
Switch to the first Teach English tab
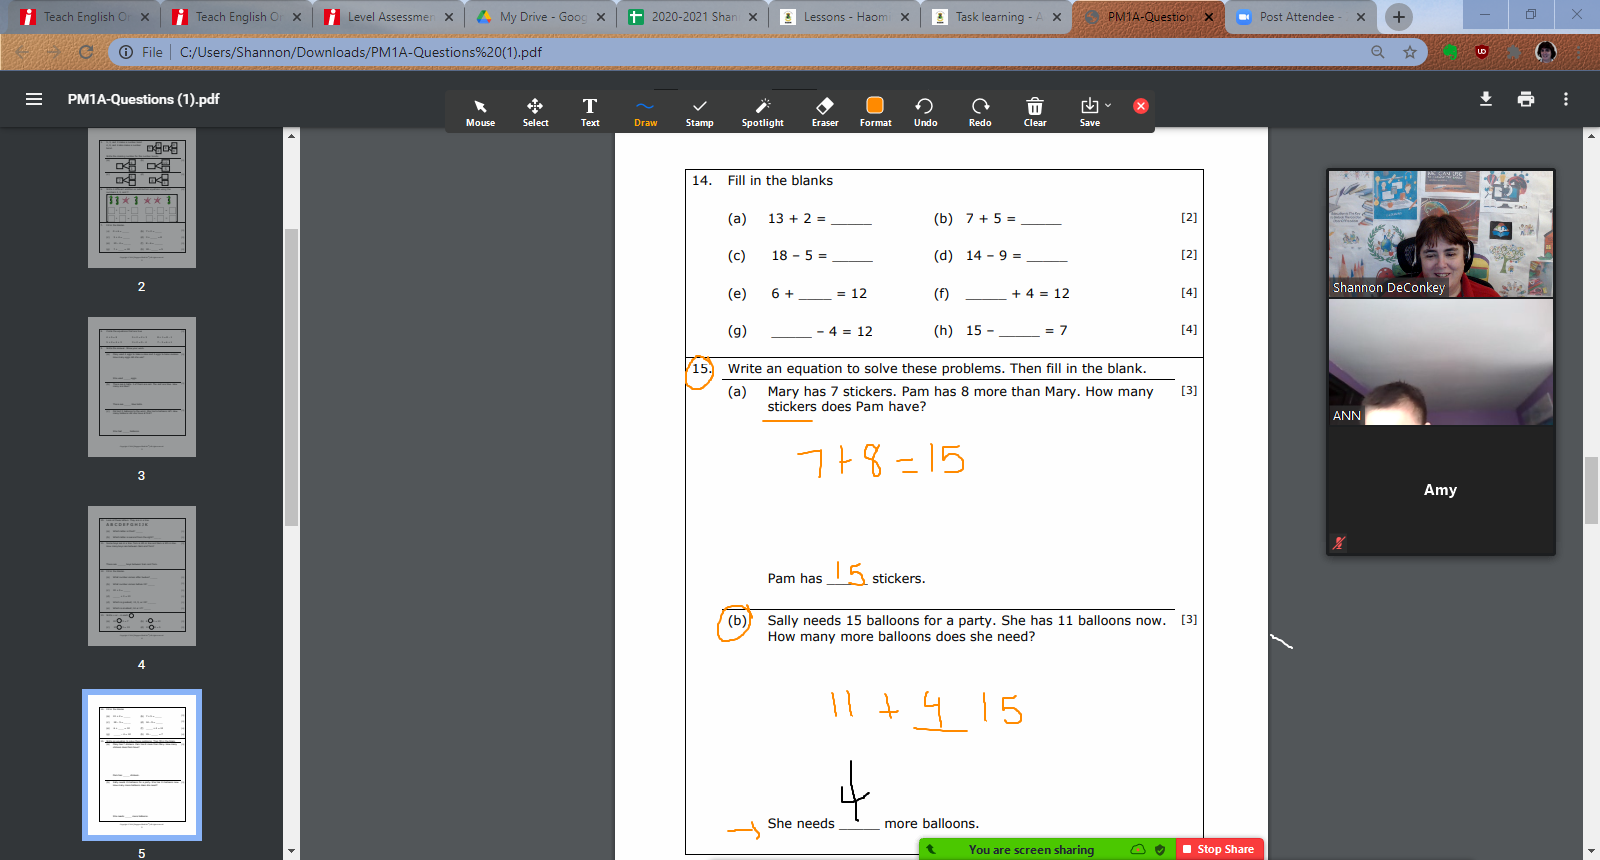84,16
